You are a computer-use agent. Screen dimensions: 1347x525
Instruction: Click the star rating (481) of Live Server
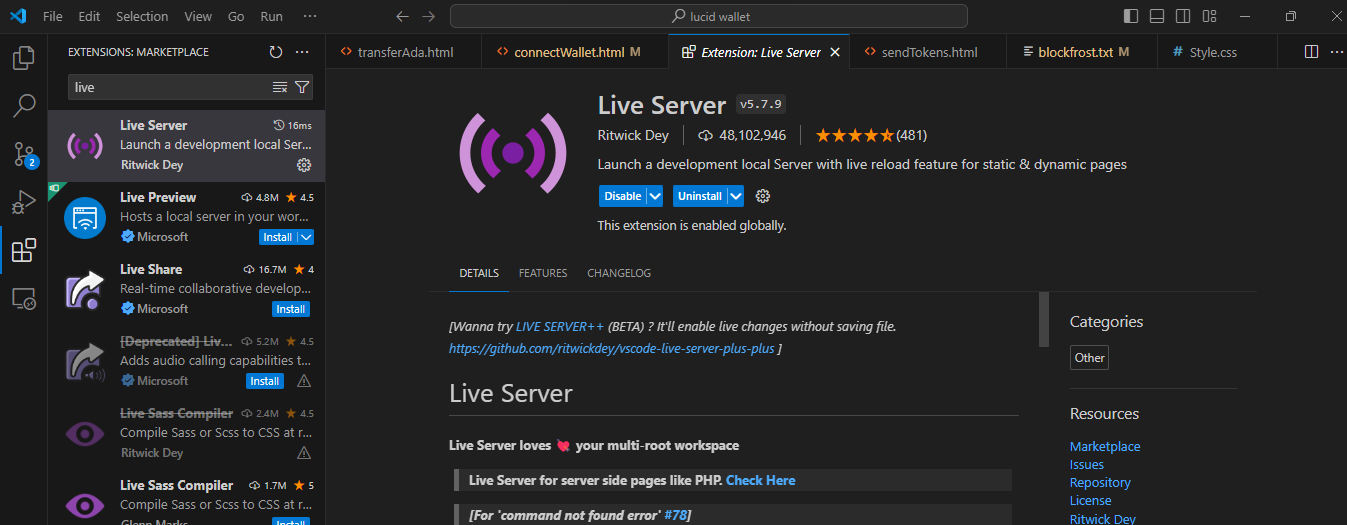[871, 135]
